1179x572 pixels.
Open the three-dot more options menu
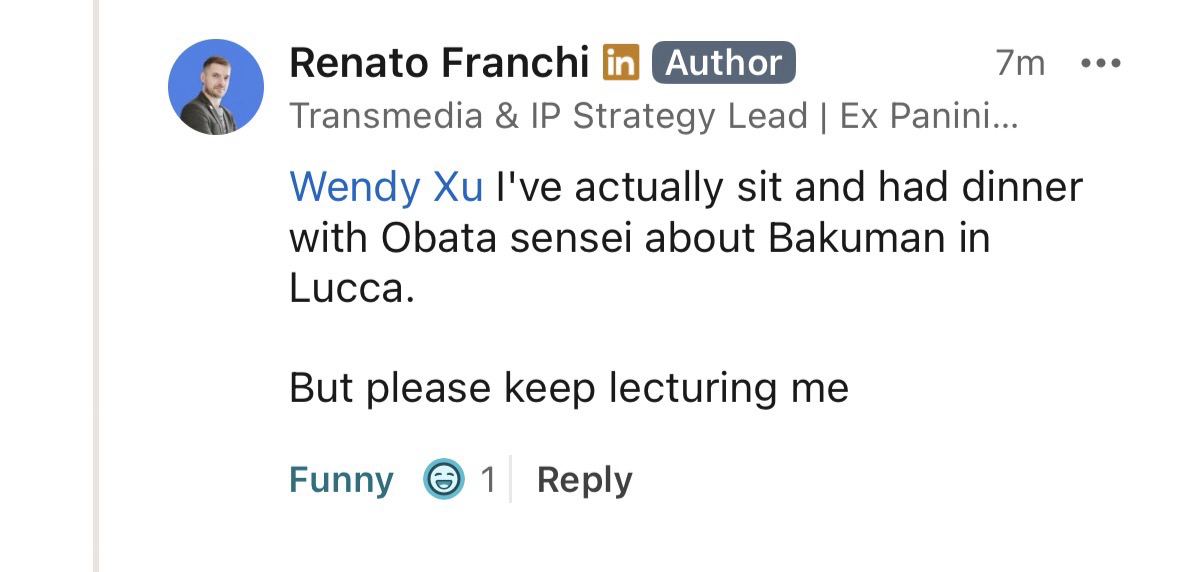pyautogui.click(x=1101, y=64)
